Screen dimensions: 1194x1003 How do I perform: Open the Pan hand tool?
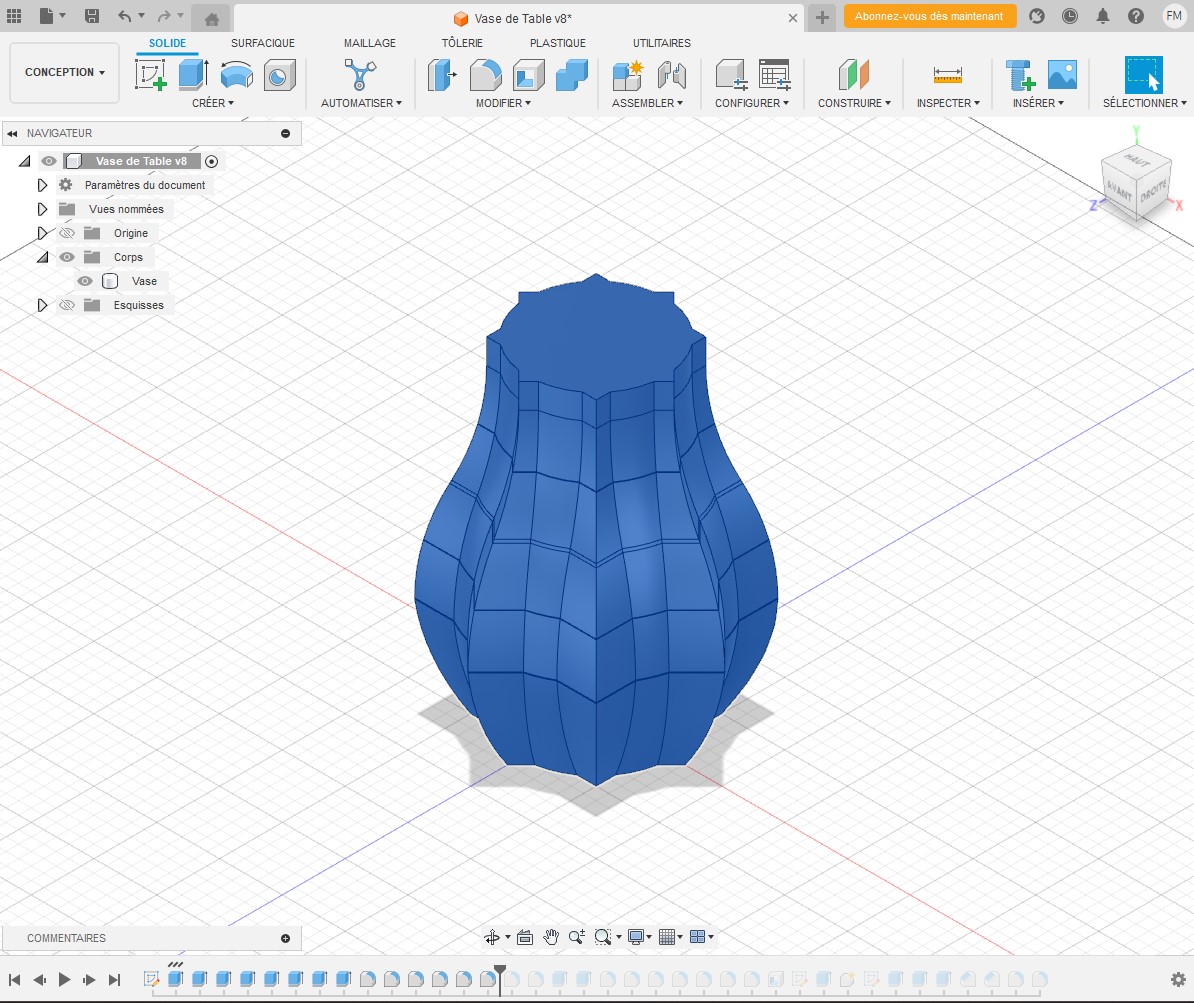click(551, 937)
